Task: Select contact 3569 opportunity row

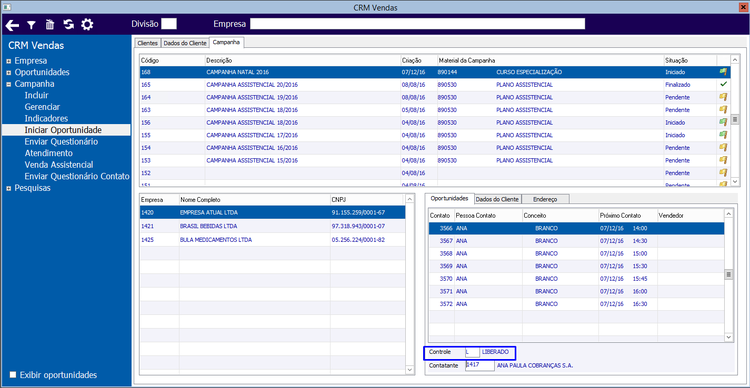Action: pyautogui.click(x=576, y=266)
